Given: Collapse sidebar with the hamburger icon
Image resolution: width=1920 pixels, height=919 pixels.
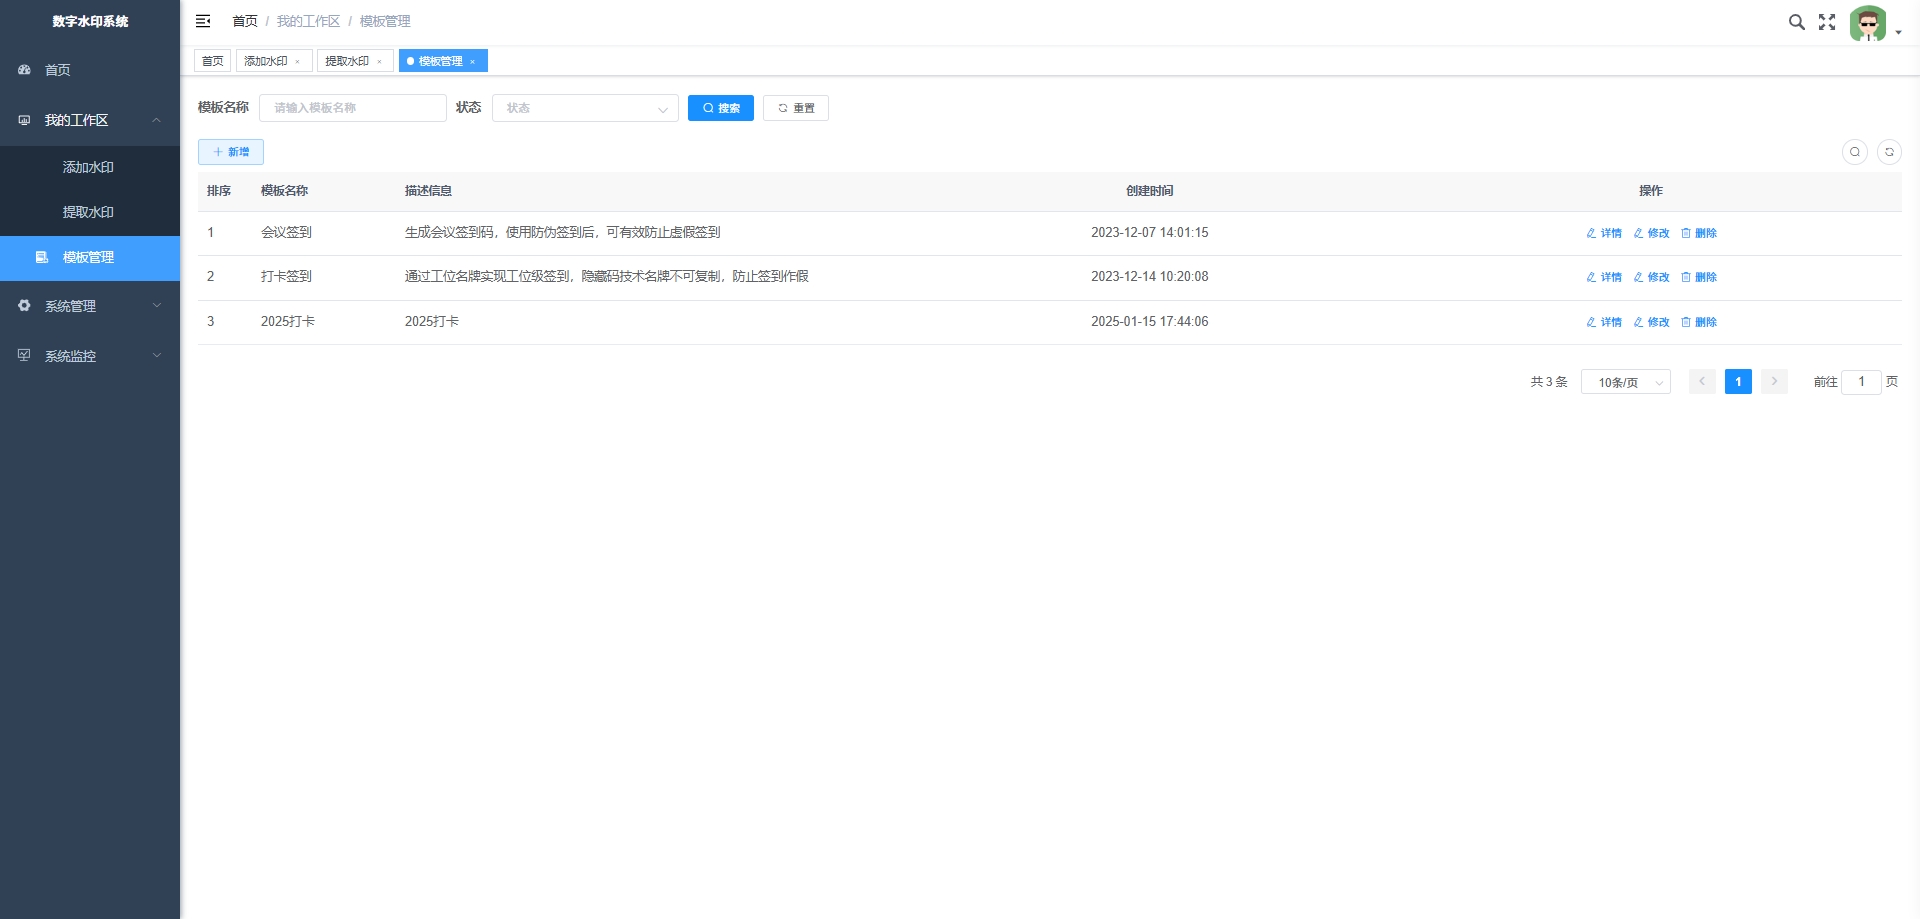Looking at the screenshot, I should click(203, 21).
